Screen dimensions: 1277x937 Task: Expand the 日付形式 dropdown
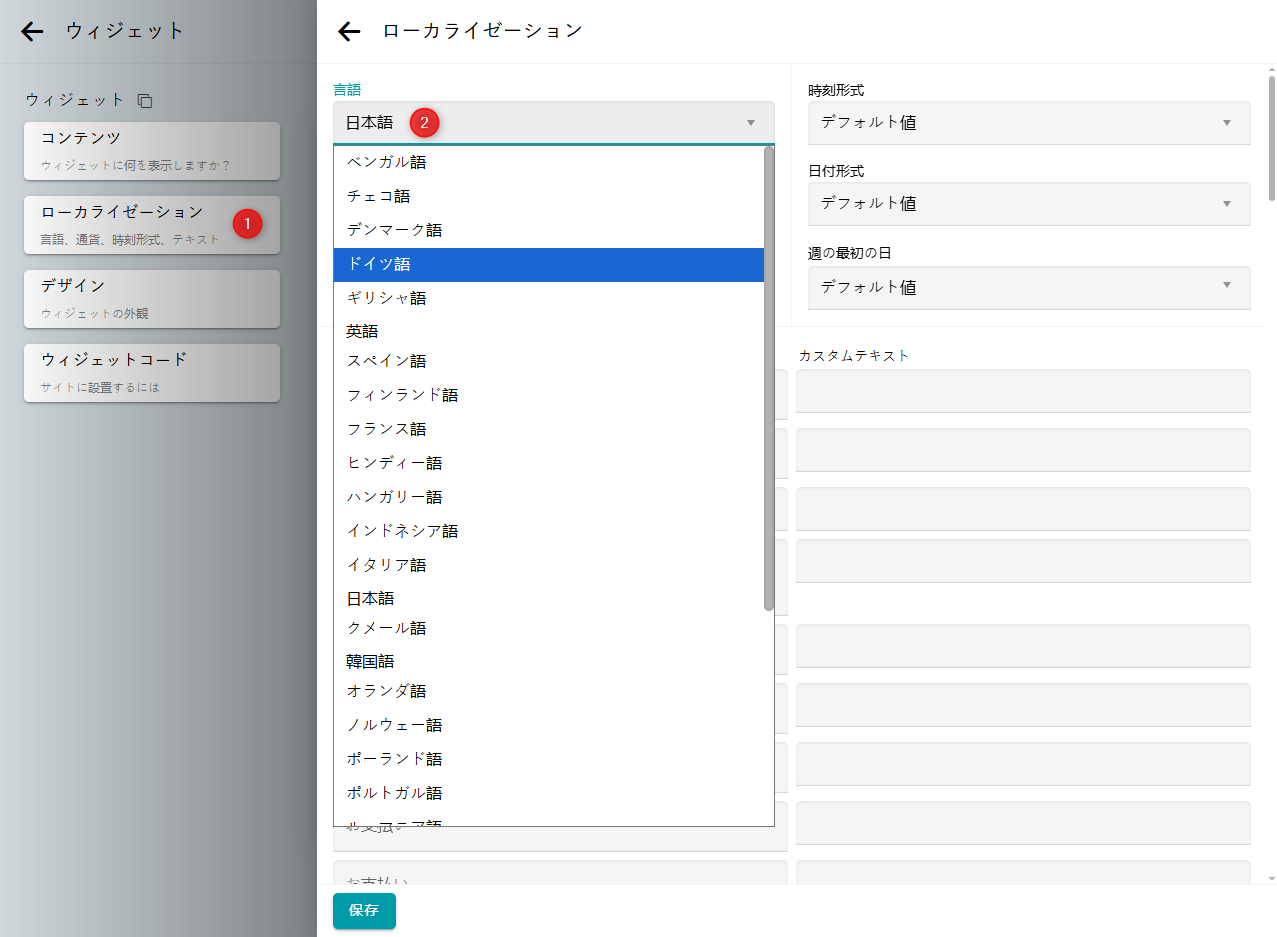pyautogui.click(x=1028, y=204)
